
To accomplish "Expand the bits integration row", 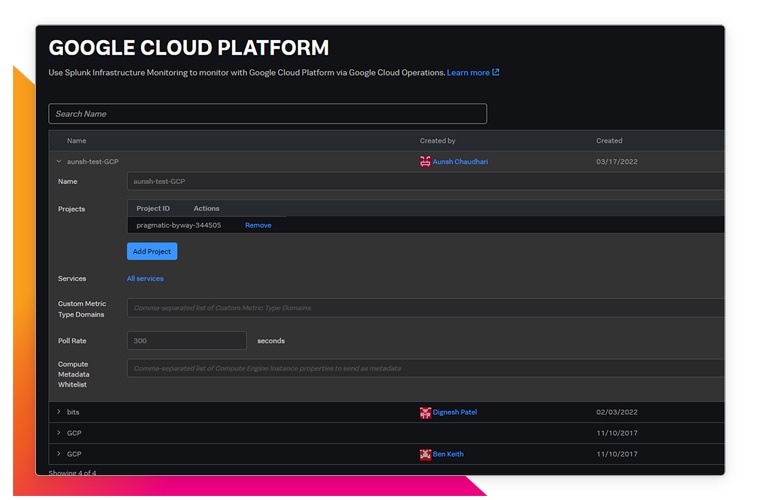I will click(59, 412).
